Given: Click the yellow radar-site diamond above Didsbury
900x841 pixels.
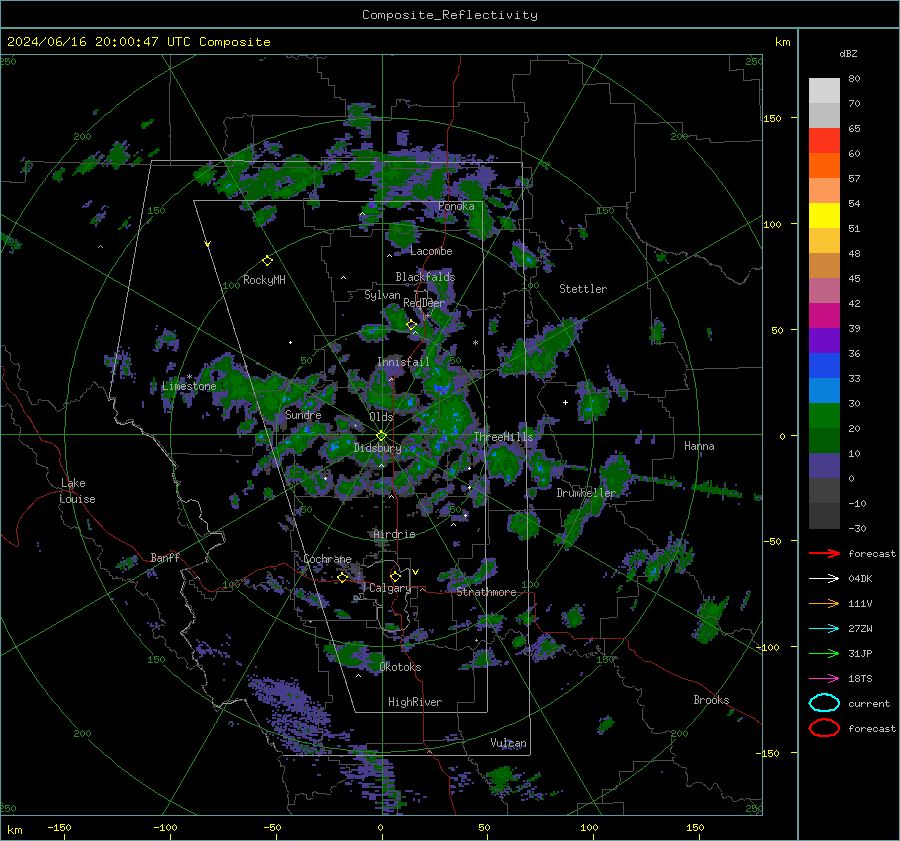Looking at the screenshot, I should pyautogui.click(x=381, y=436).
